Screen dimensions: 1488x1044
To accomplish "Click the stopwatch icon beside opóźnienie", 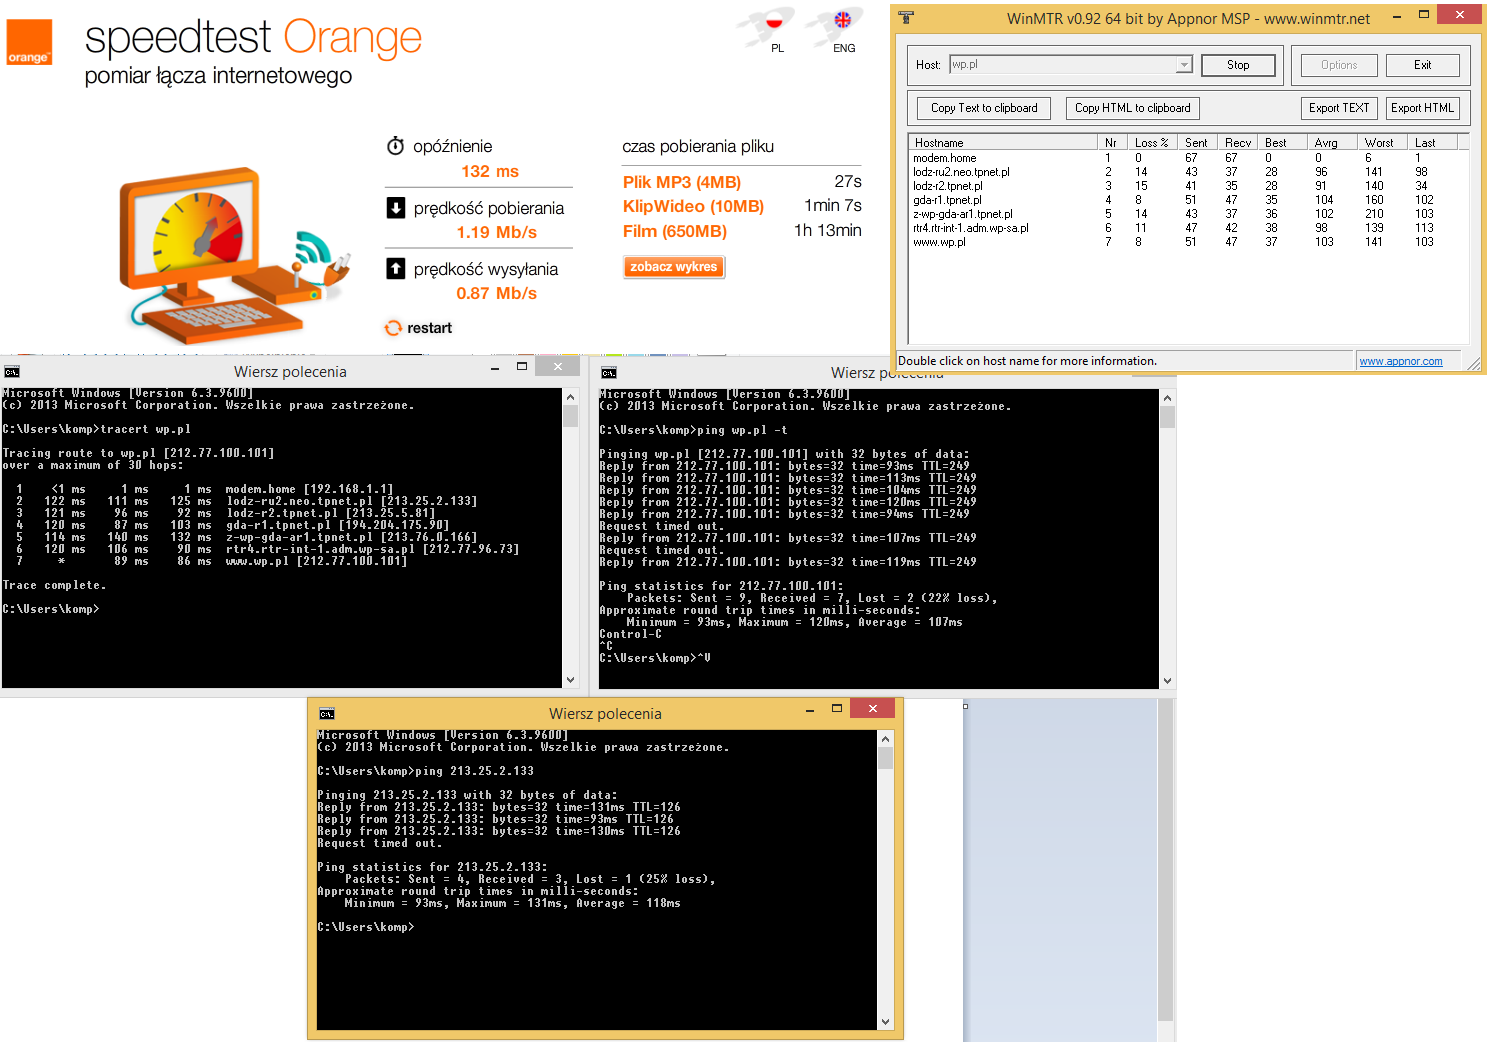I will coord(396,146).
